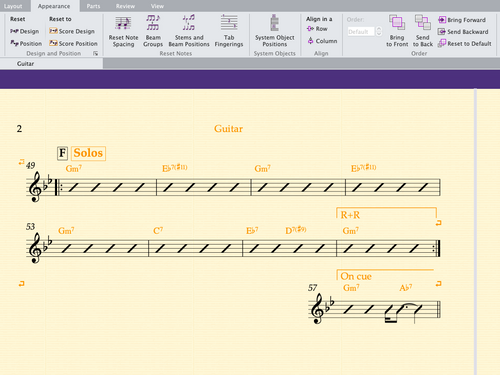Select the Guitar document tab
Screen dimensions: 500x375
(x=25, y=64)
